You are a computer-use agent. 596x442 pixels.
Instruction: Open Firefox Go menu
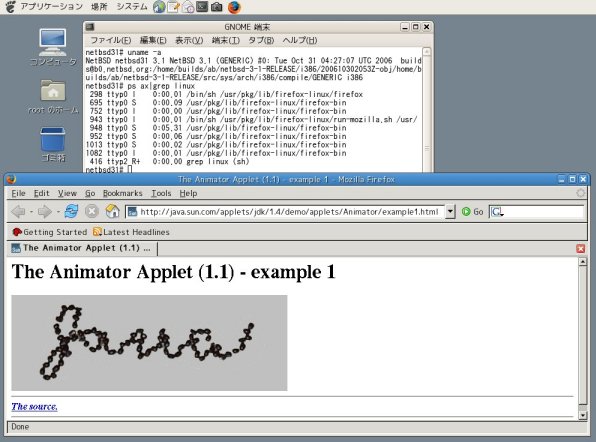pos(90,193)
